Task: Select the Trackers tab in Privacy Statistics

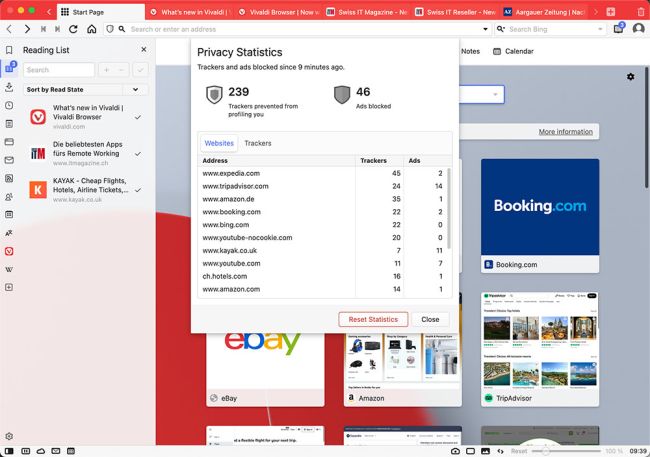Action: point(258,143)
